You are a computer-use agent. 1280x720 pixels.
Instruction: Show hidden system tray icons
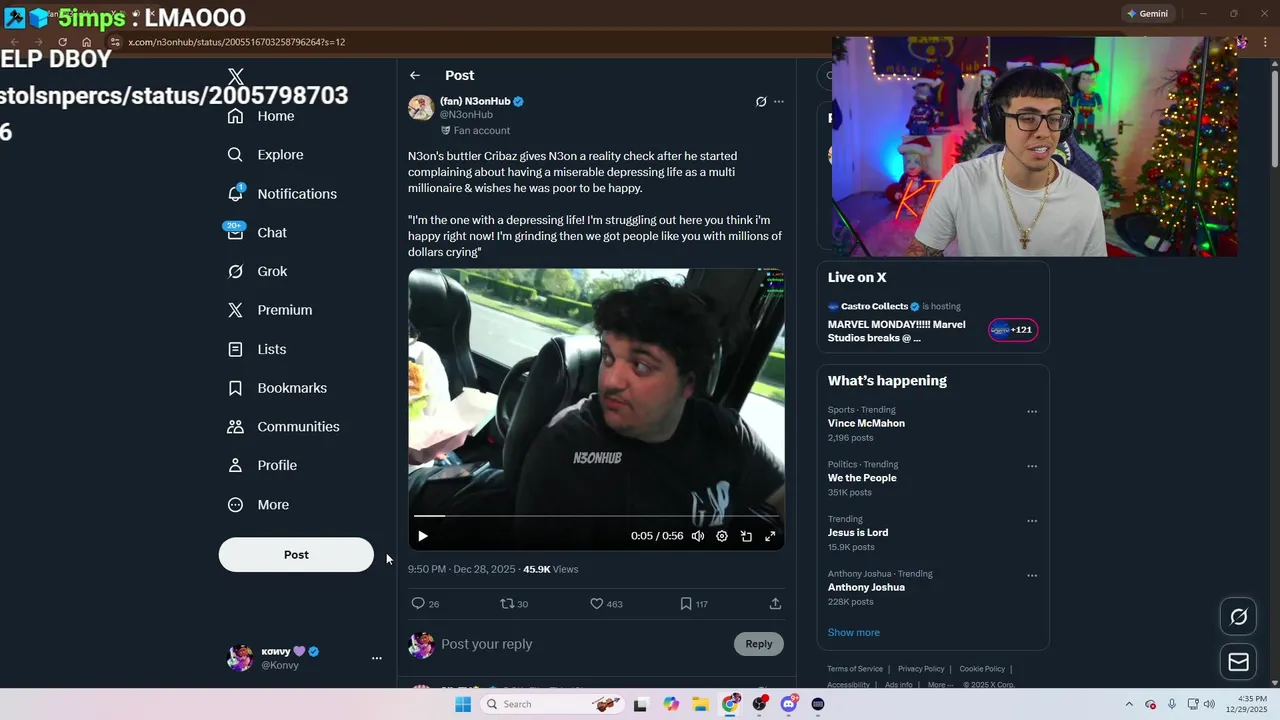pos(1129,704)
